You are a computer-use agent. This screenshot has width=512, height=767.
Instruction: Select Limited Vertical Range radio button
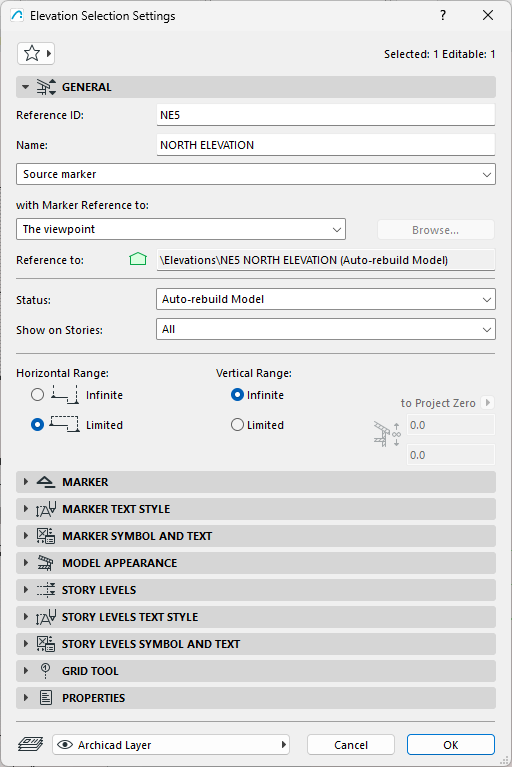click(x=237, y=425)
